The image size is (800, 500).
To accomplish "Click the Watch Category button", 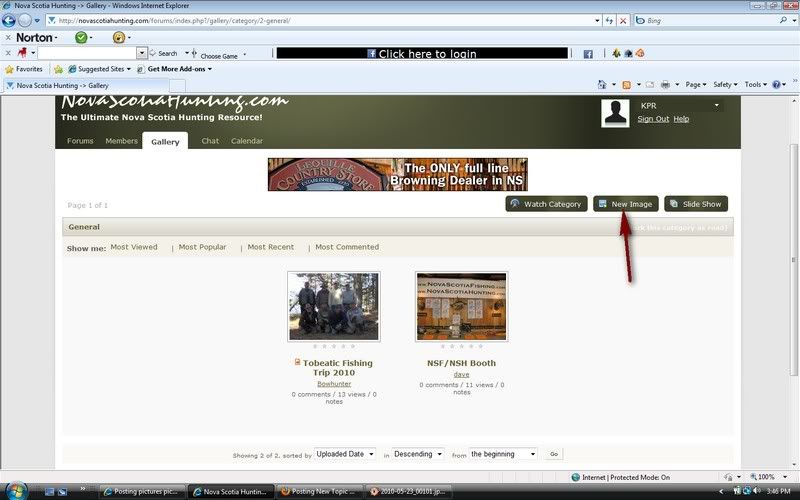I will pyautogui.click(x=546, y=204).
